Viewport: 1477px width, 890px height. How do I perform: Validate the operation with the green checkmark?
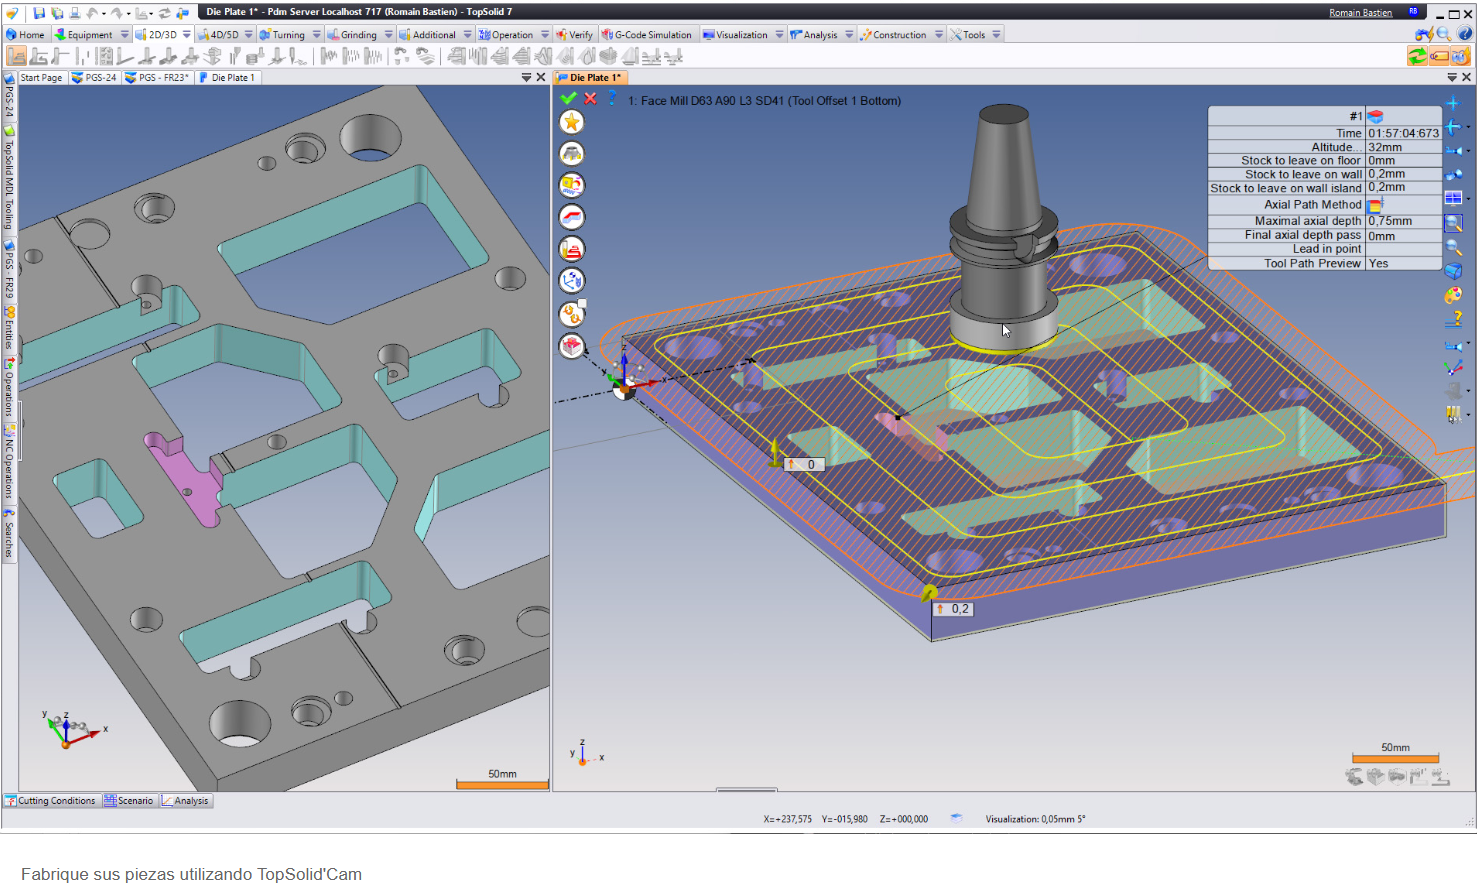coord(569,98)
